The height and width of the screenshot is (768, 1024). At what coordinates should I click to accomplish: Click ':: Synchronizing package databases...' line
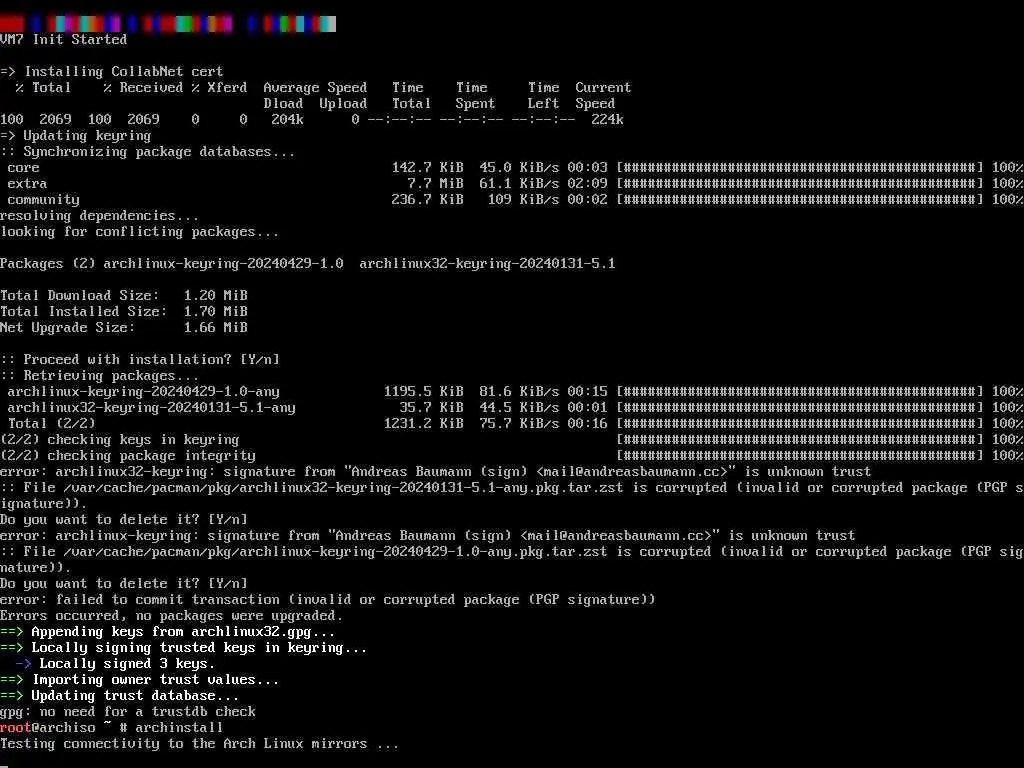(x=148, y=152)
